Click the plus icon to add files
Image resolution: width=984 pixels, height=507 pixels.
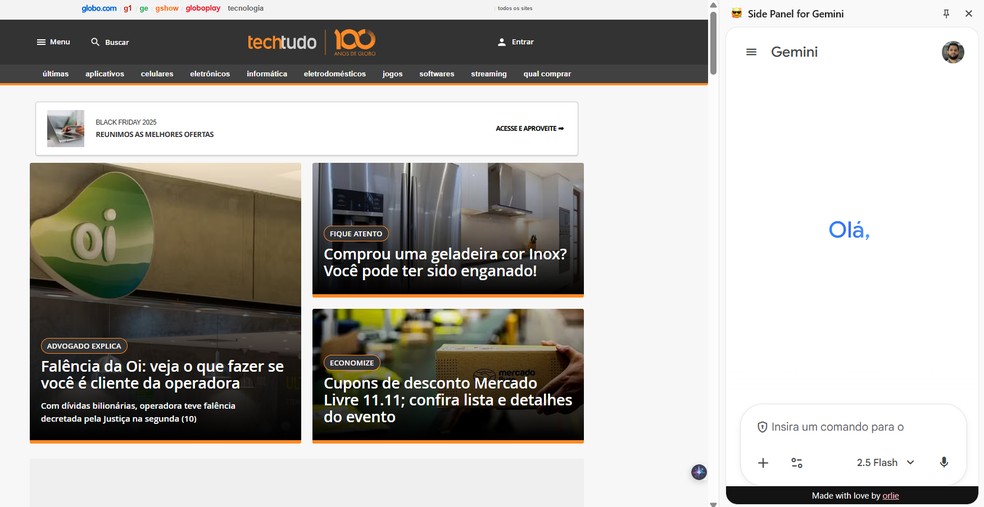[763, 463]
